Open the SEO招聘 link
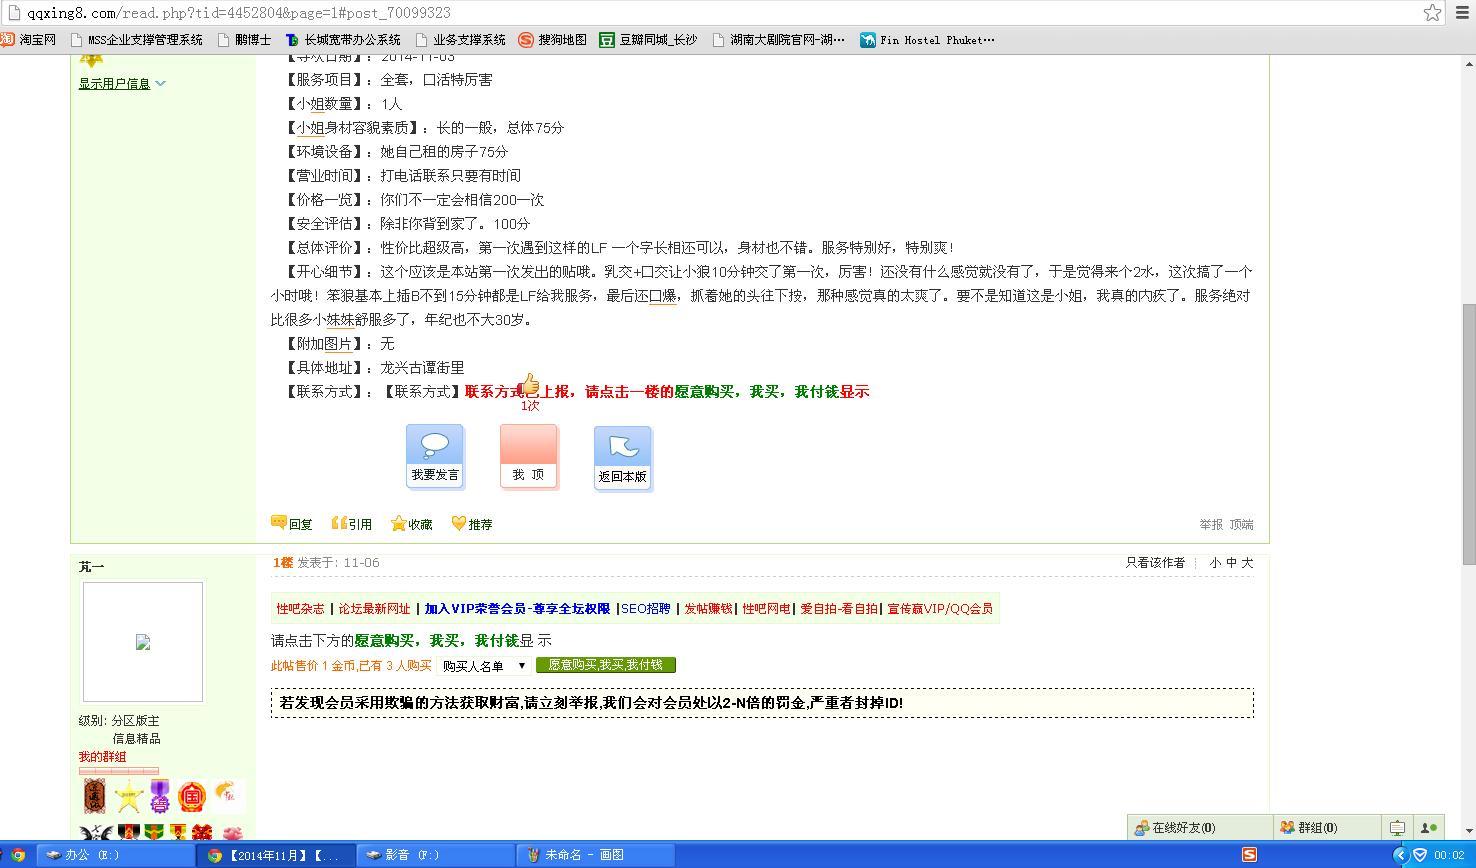This screenshot has width=1476, height=868. click(x=646, y=609)
